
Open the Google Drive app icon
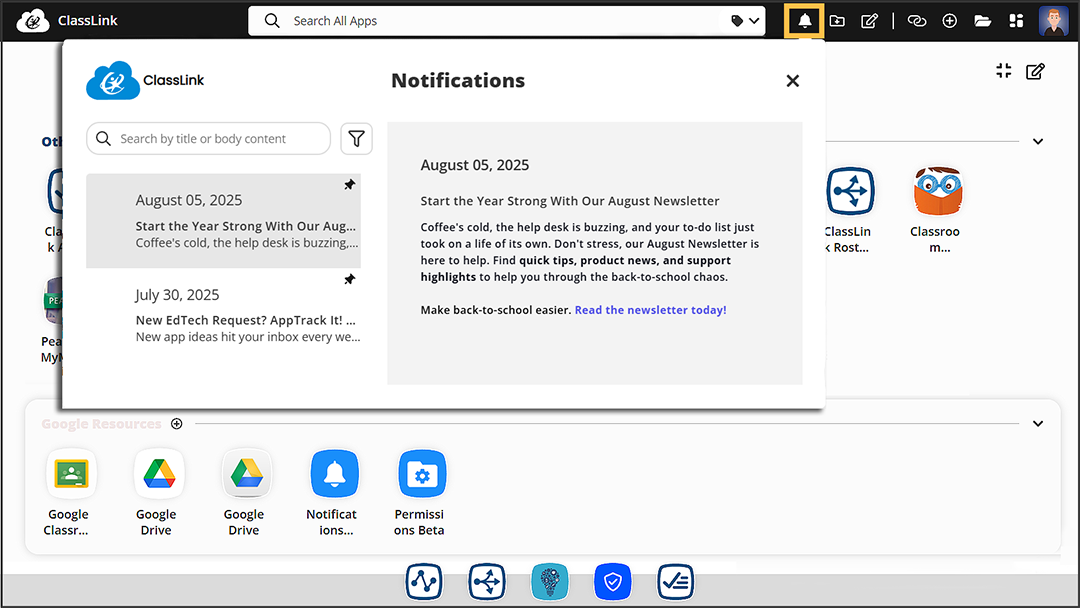point(158,473)
